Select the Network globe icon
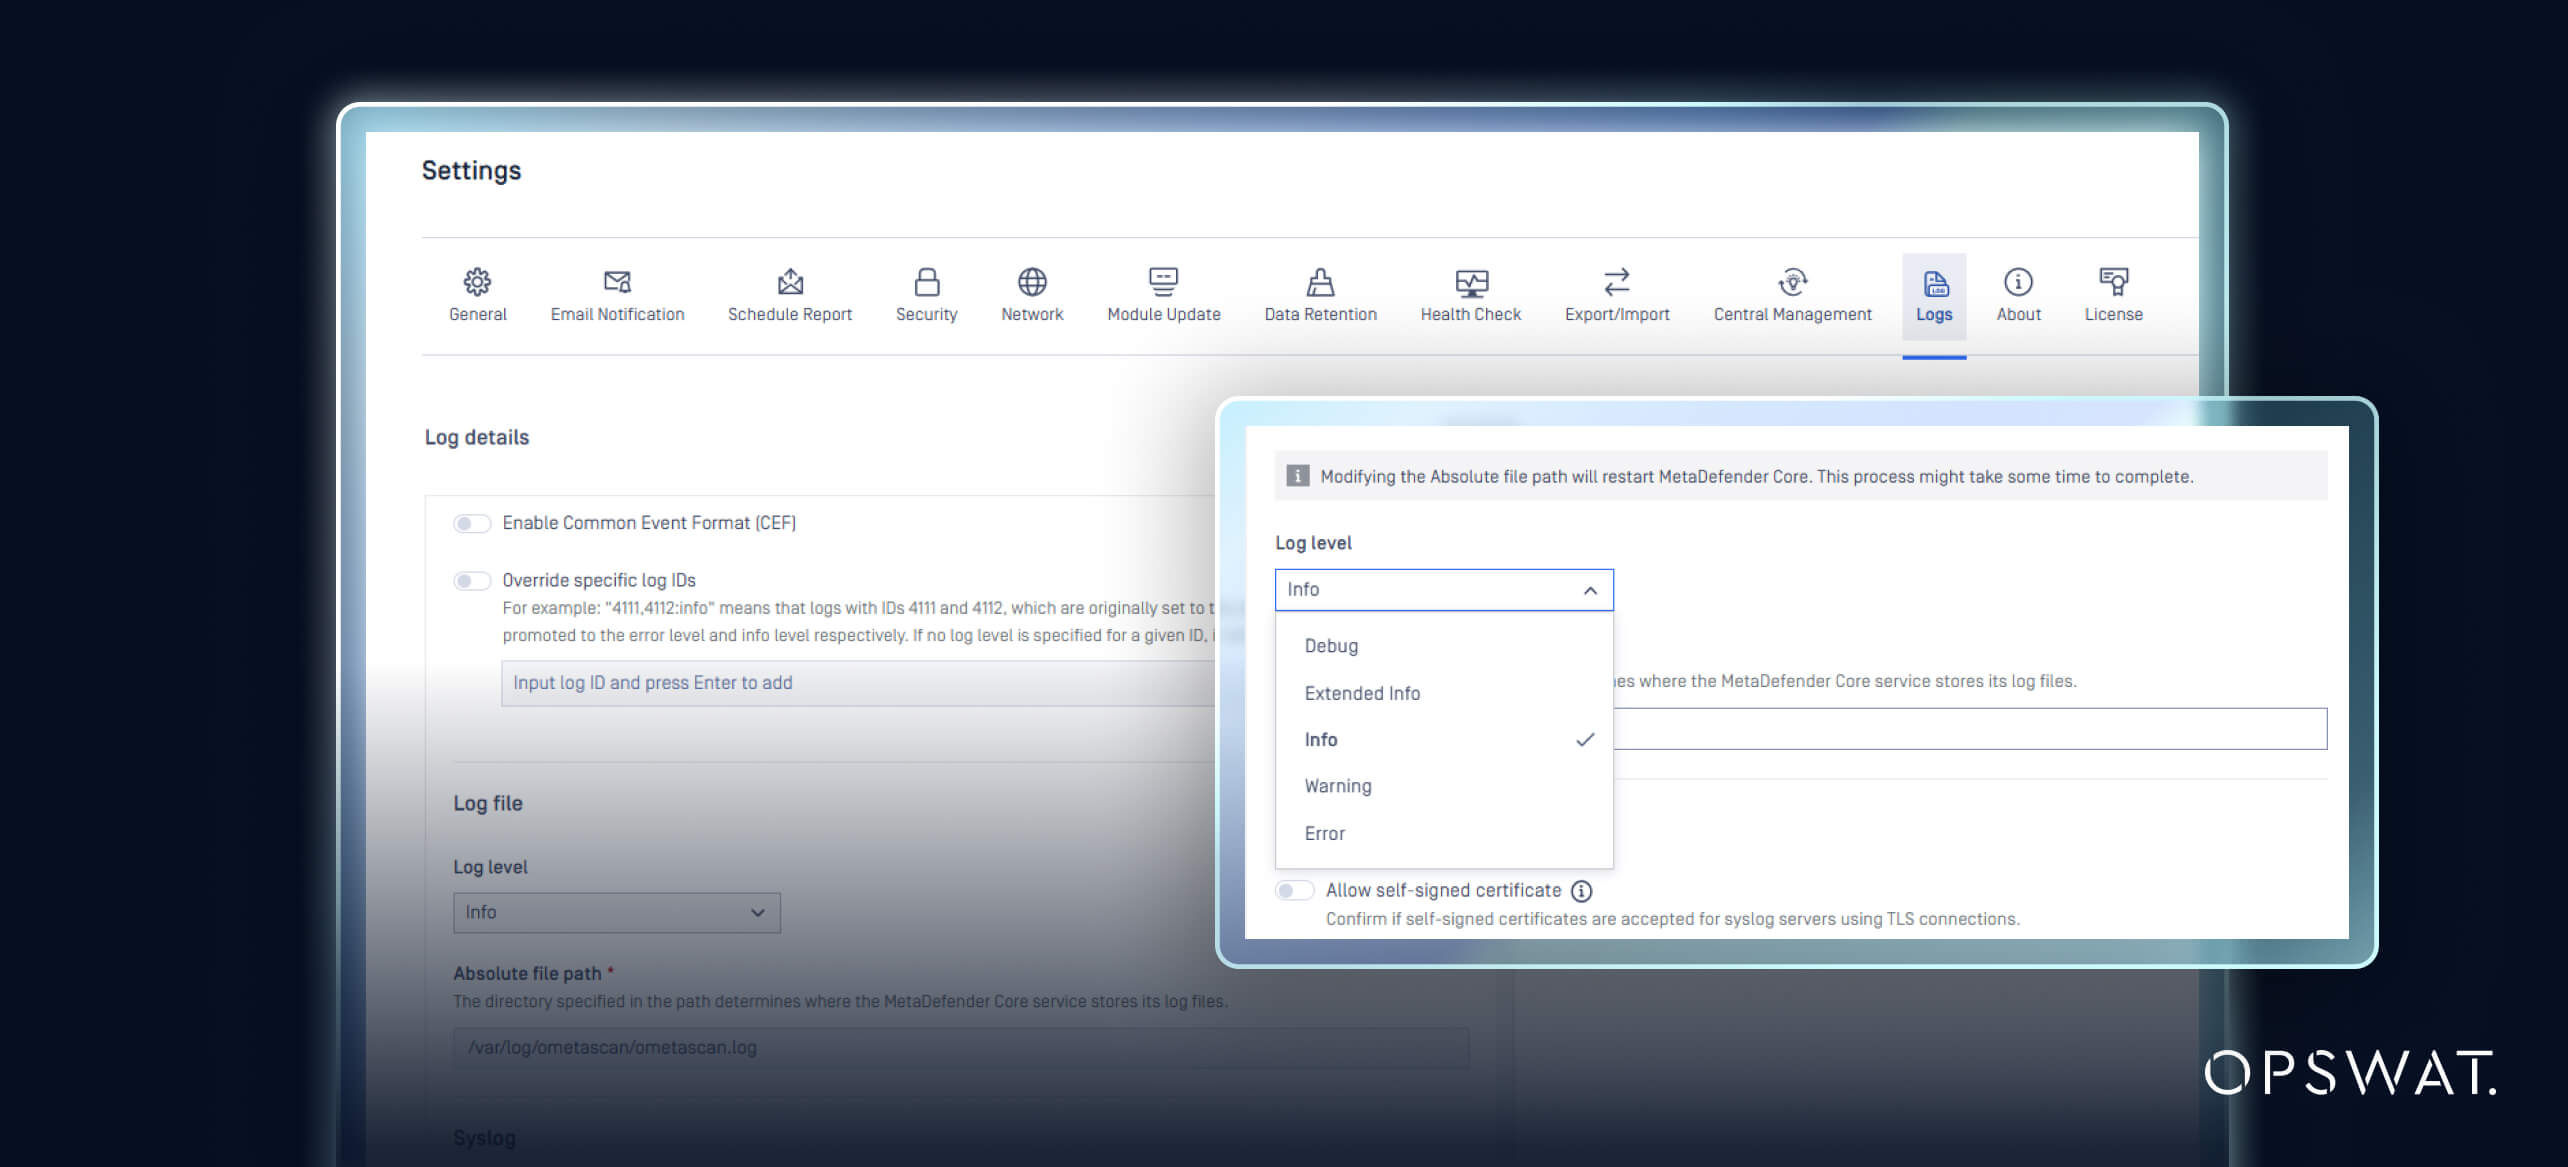Image resolution: width=2568 pixels, height=1167 pixels. click(x=1031, y=293)
